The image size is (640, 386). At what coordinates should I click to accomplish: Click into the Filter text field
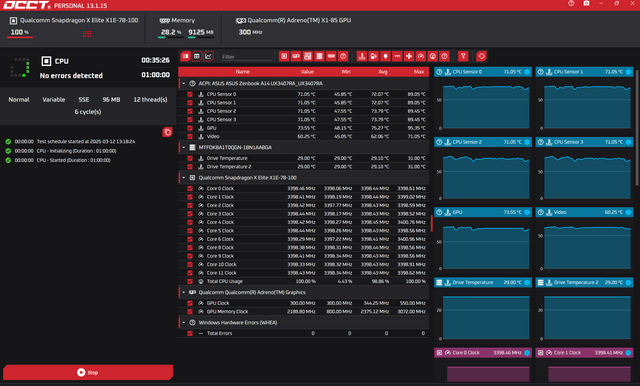tap(246, 57)
